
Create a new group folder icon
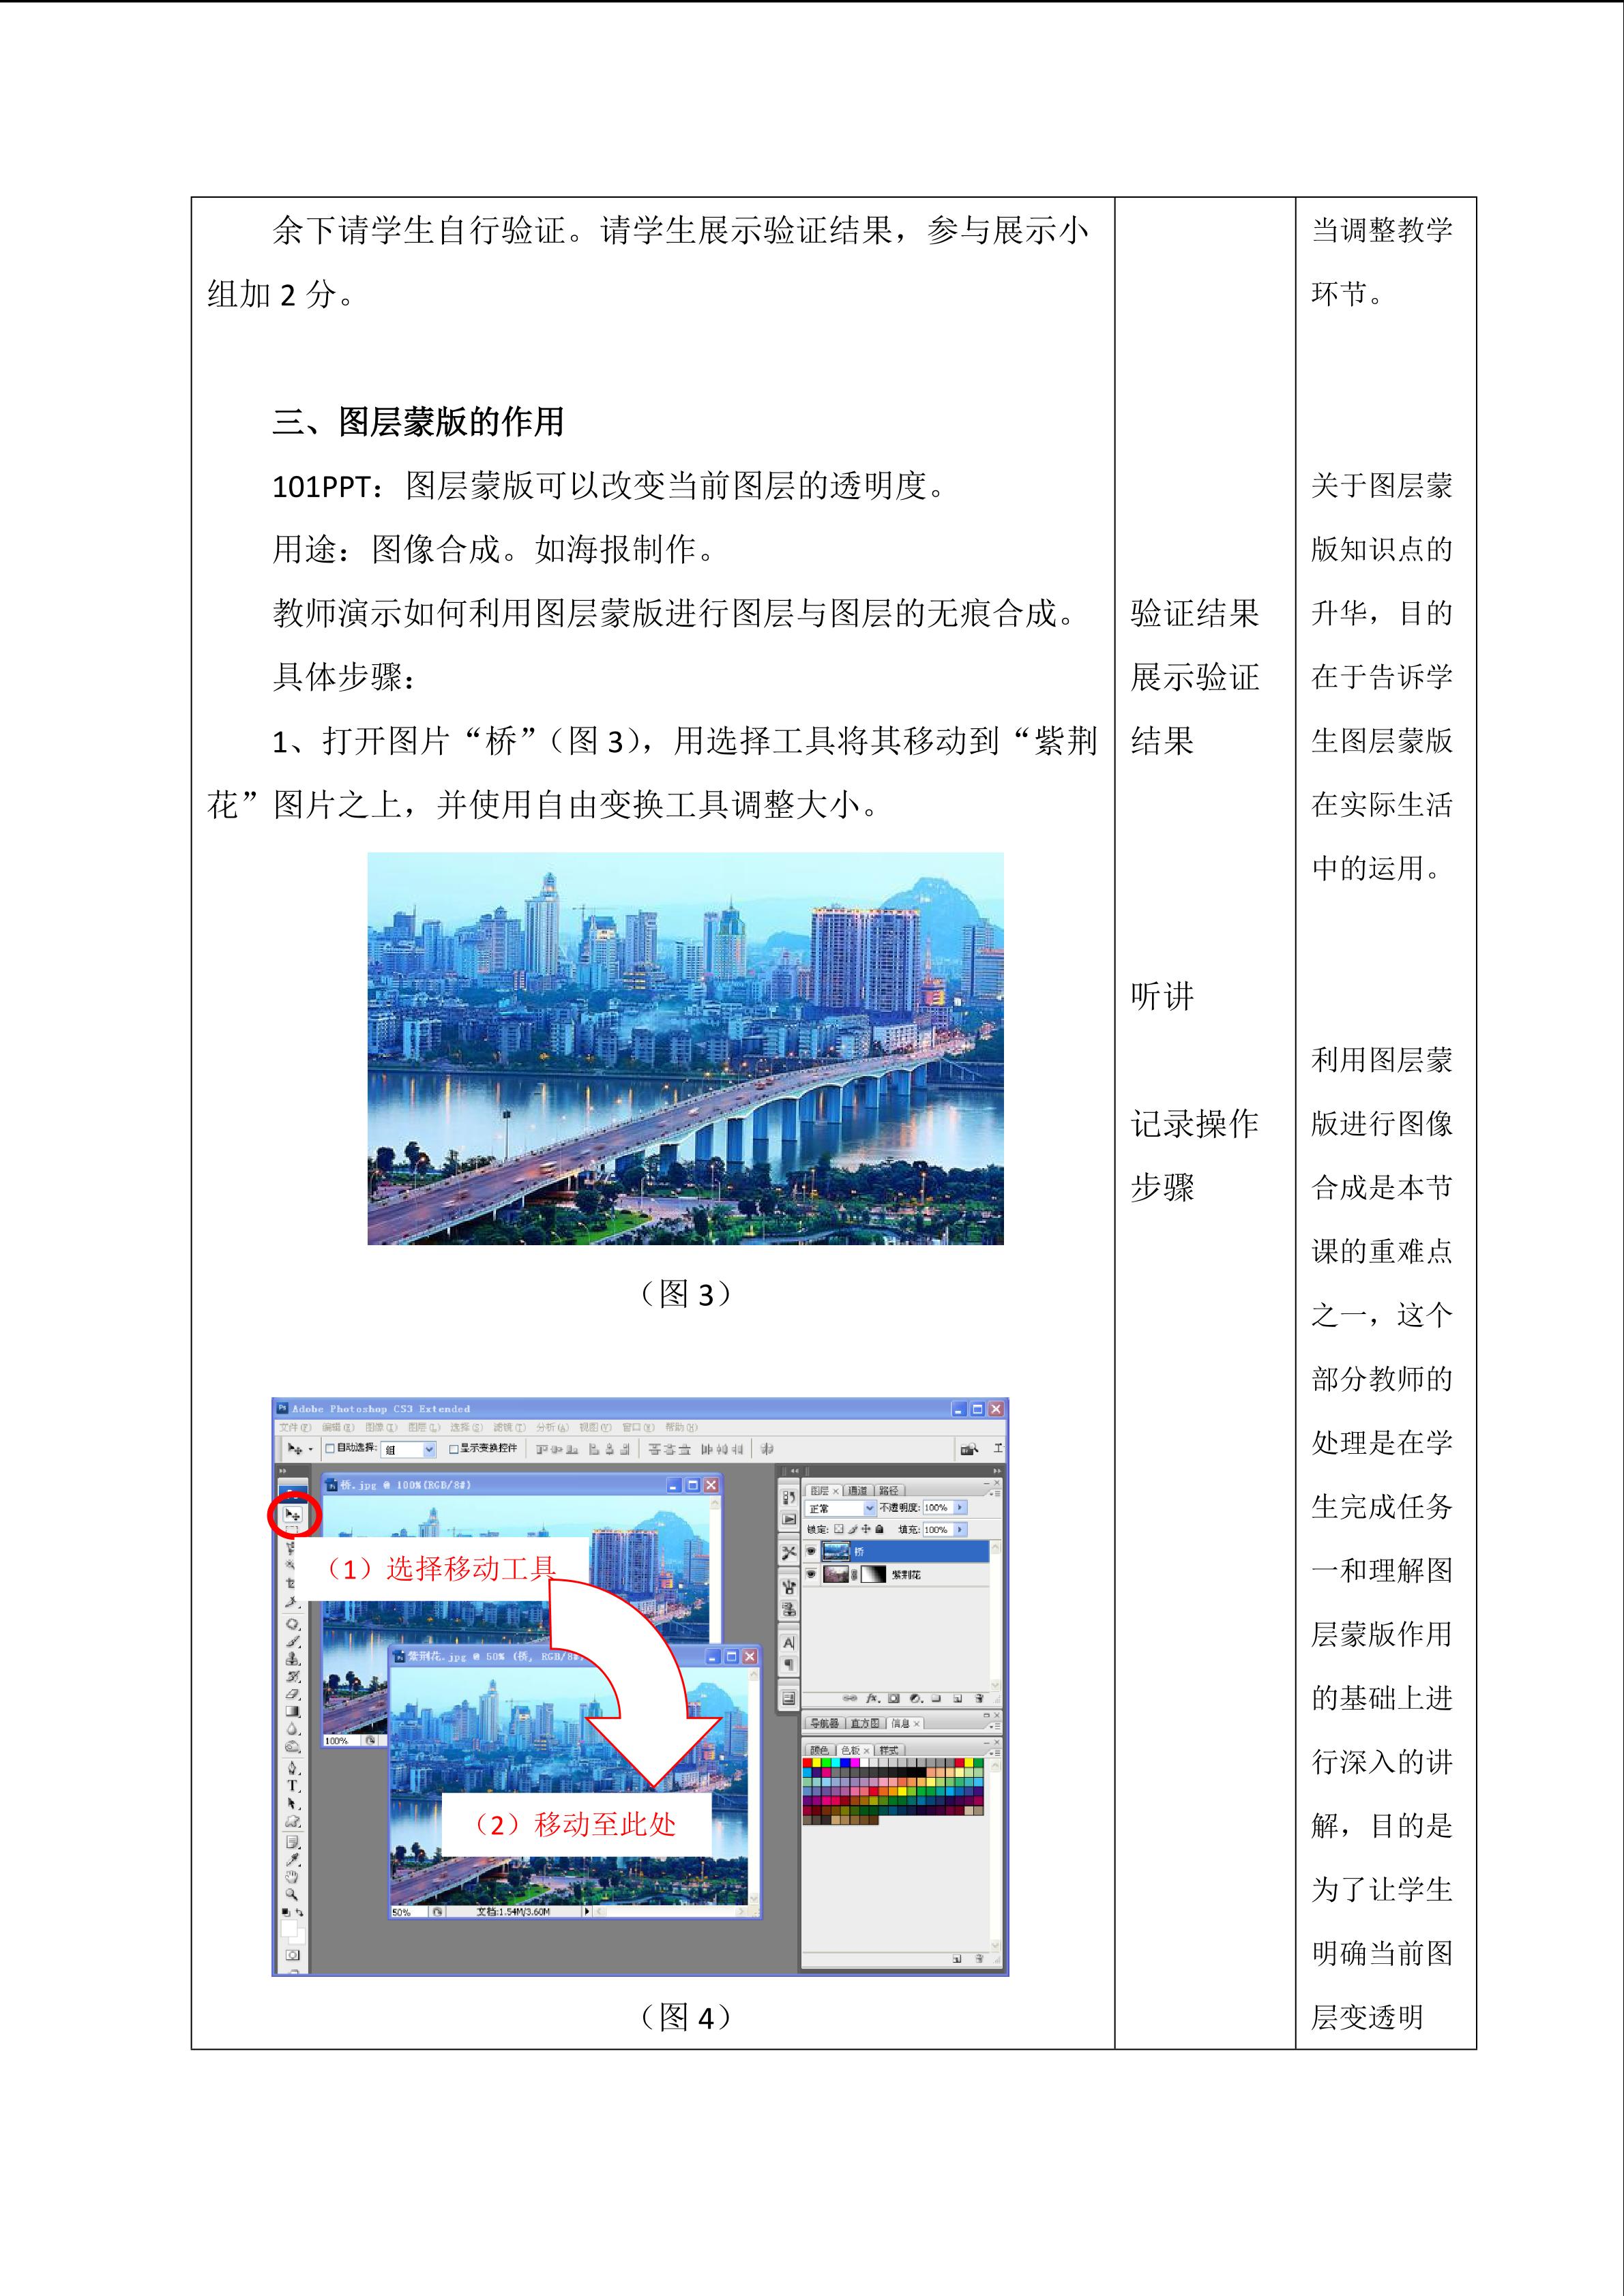coord(936,1698)
